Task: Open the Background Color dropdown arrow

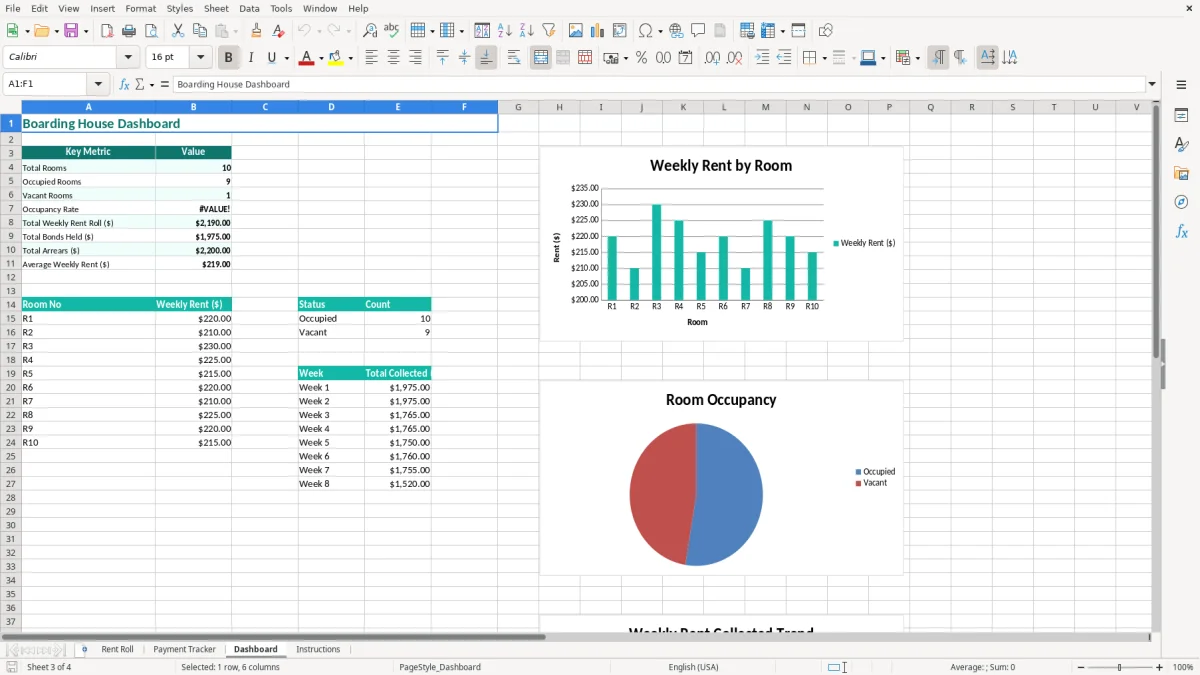Action: [x=350, y=58]
